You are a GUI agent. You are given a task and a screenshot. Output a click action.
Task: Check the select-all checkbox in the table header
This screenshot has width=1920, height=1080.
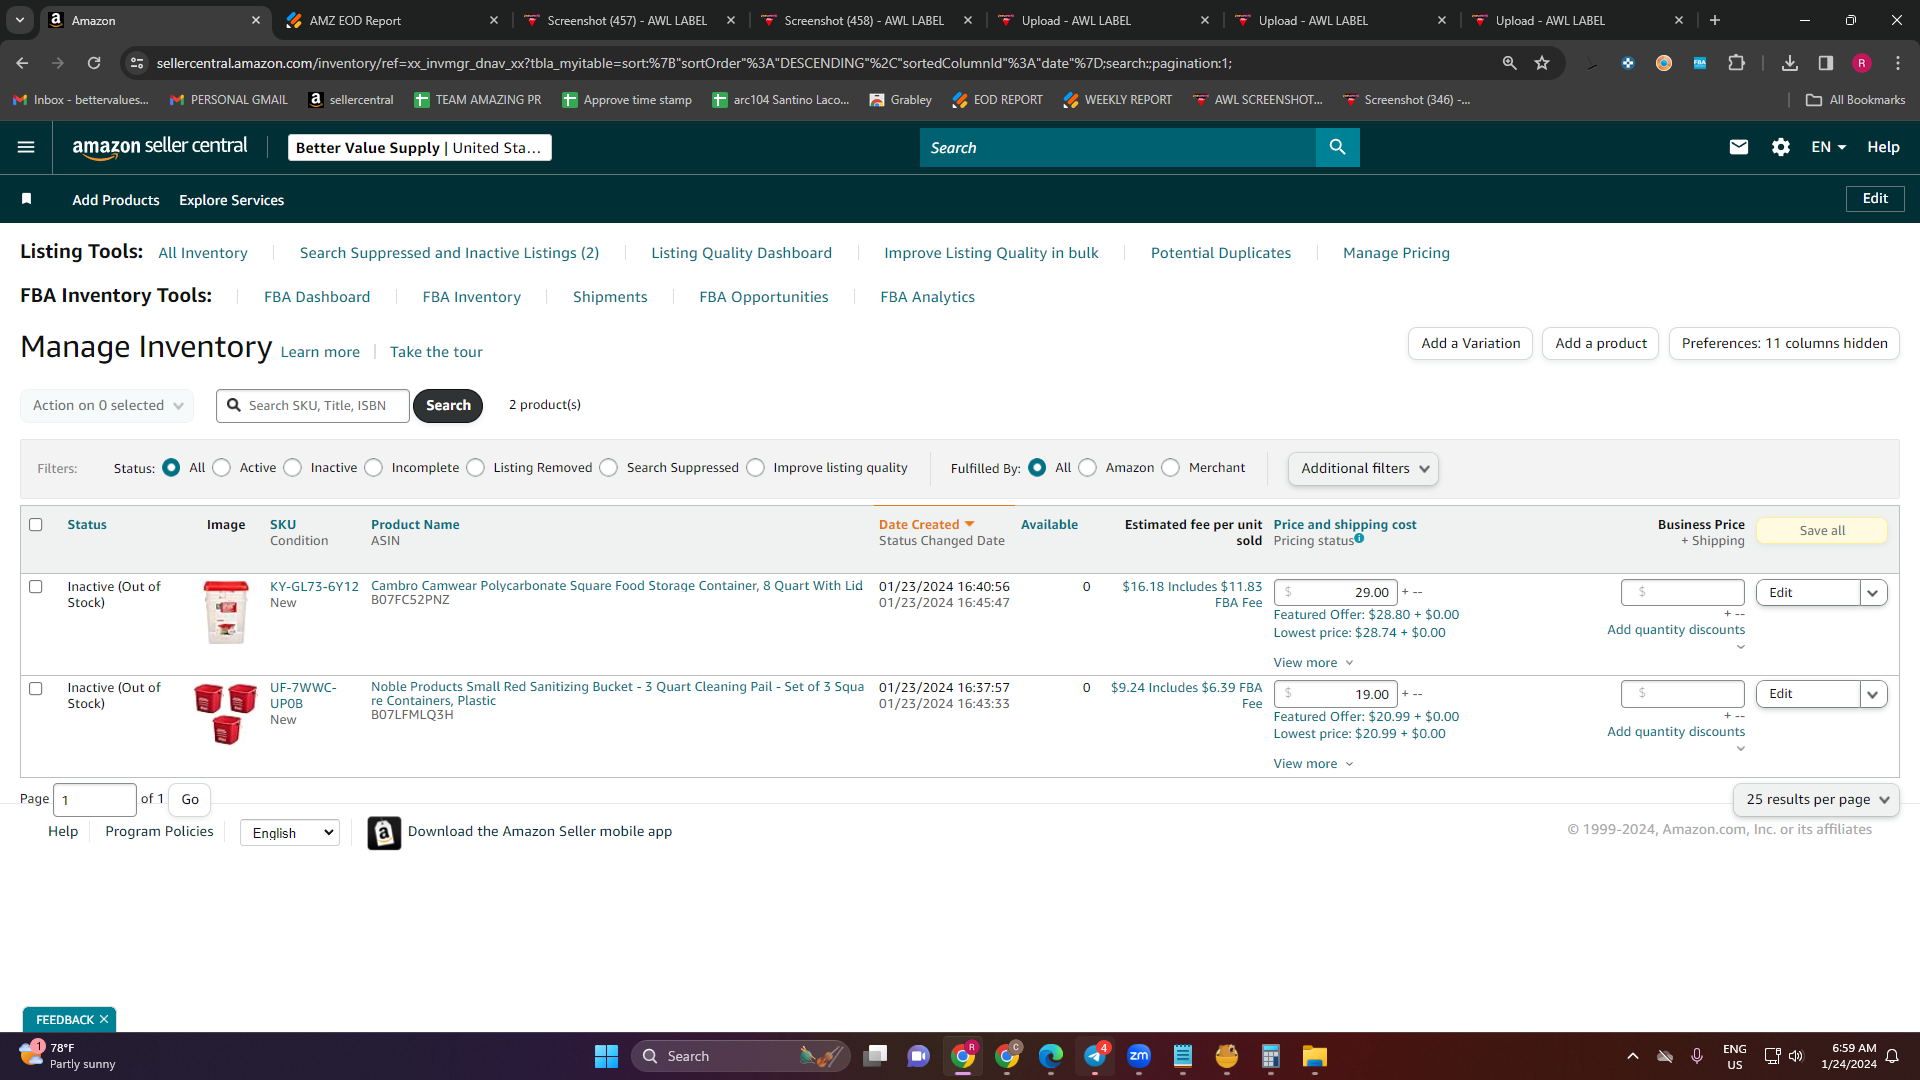(36, 525)
